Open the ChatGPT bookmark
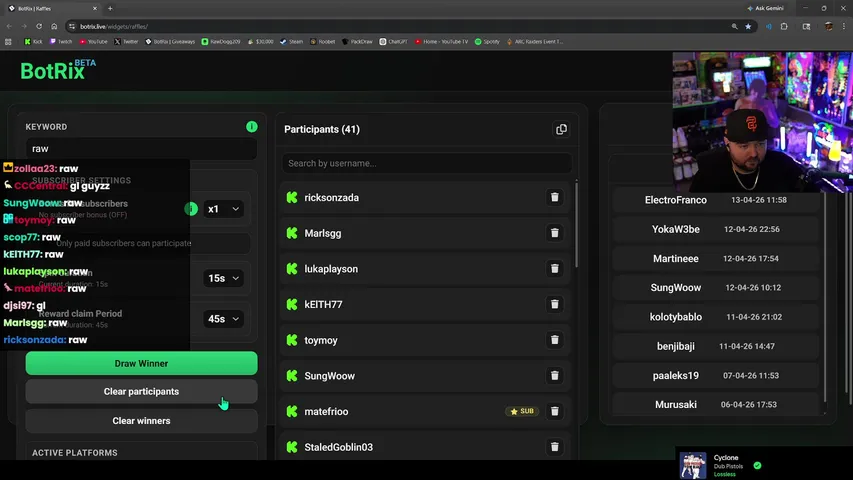This screenshot has height=480, width=853. 393,41
